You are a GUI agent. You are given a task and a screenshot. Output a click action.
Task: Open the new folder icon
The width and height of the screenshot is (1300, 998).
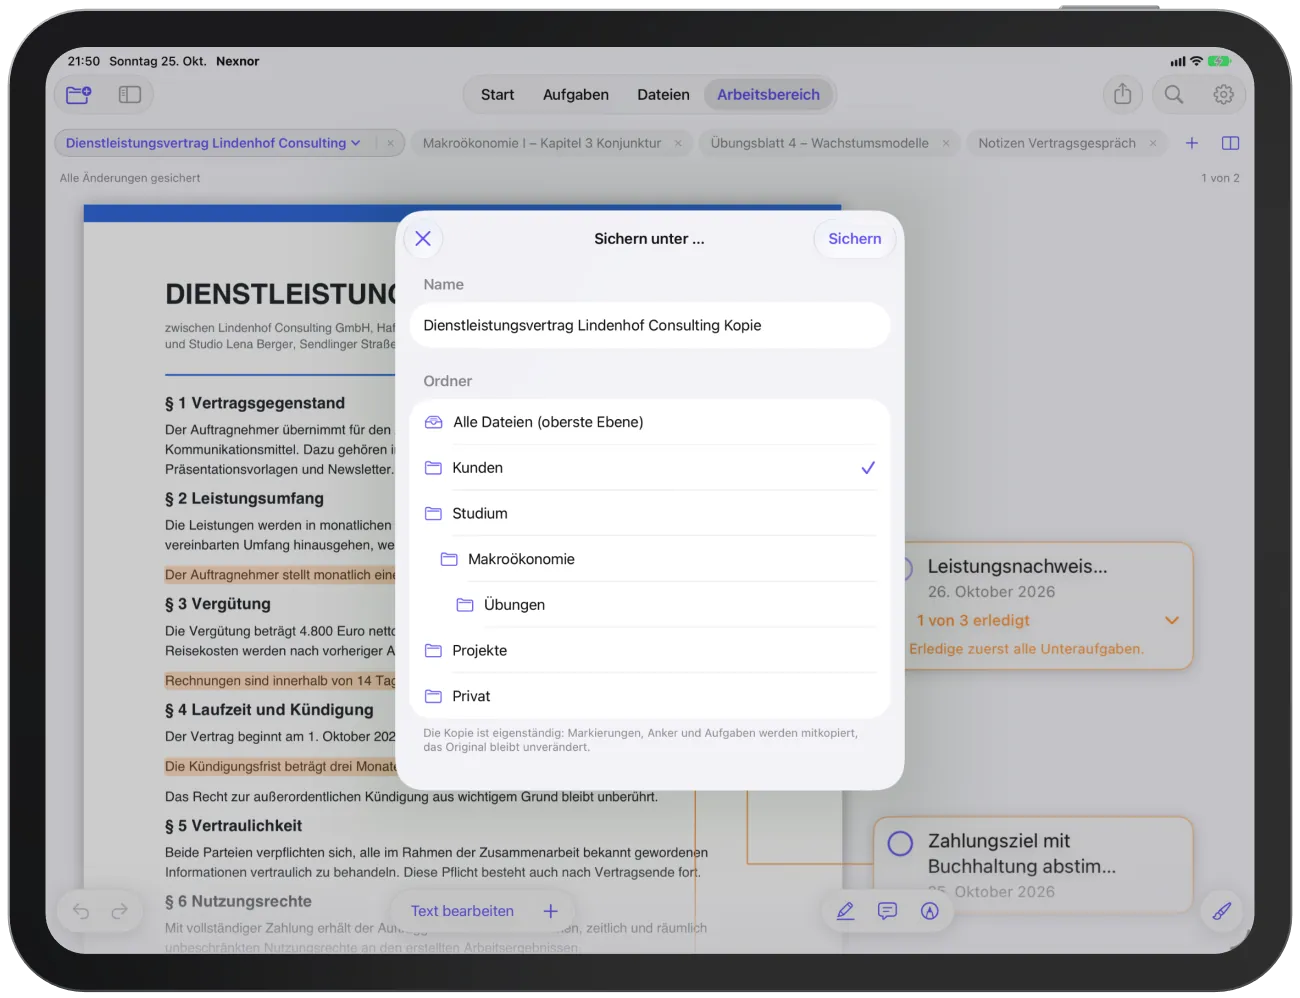[78, 95]
